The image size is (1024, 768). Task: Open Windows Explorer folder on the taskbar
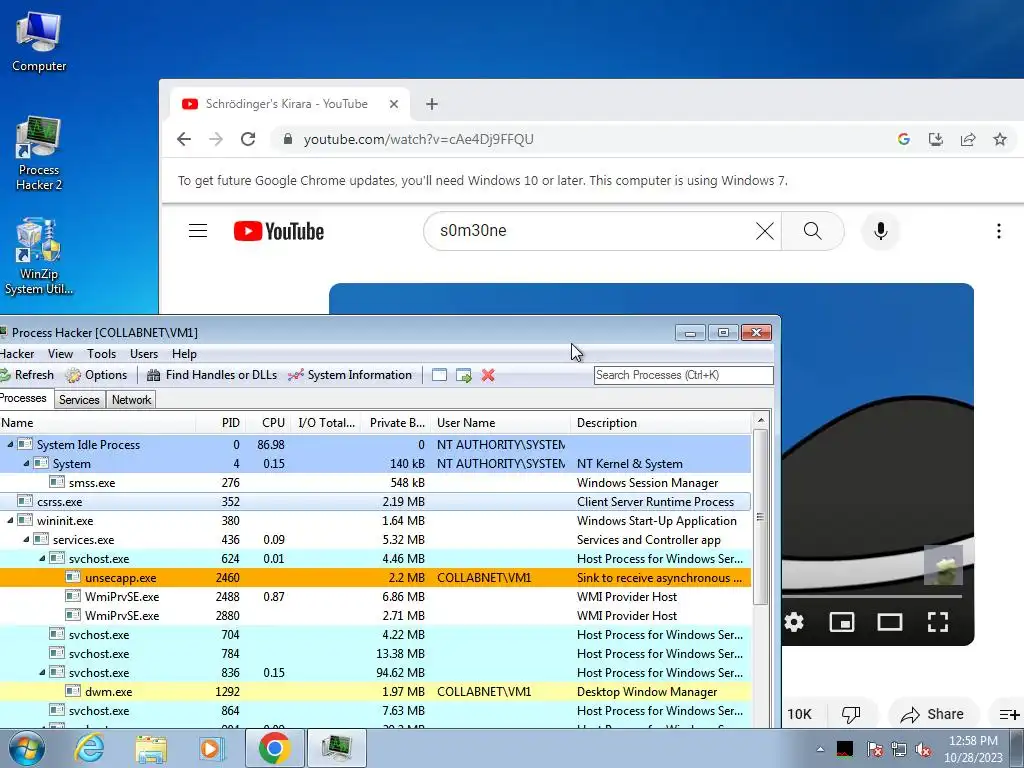click(x=151, y=748)
